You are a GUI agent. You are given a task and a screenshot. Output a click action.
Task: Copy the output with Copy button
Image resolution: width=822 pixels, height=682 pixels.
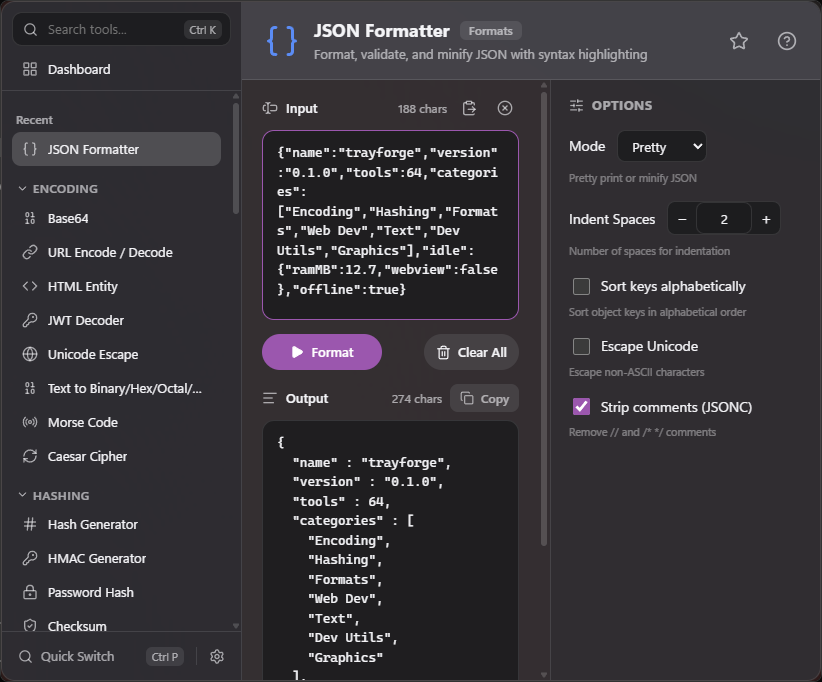coord(484,398)
